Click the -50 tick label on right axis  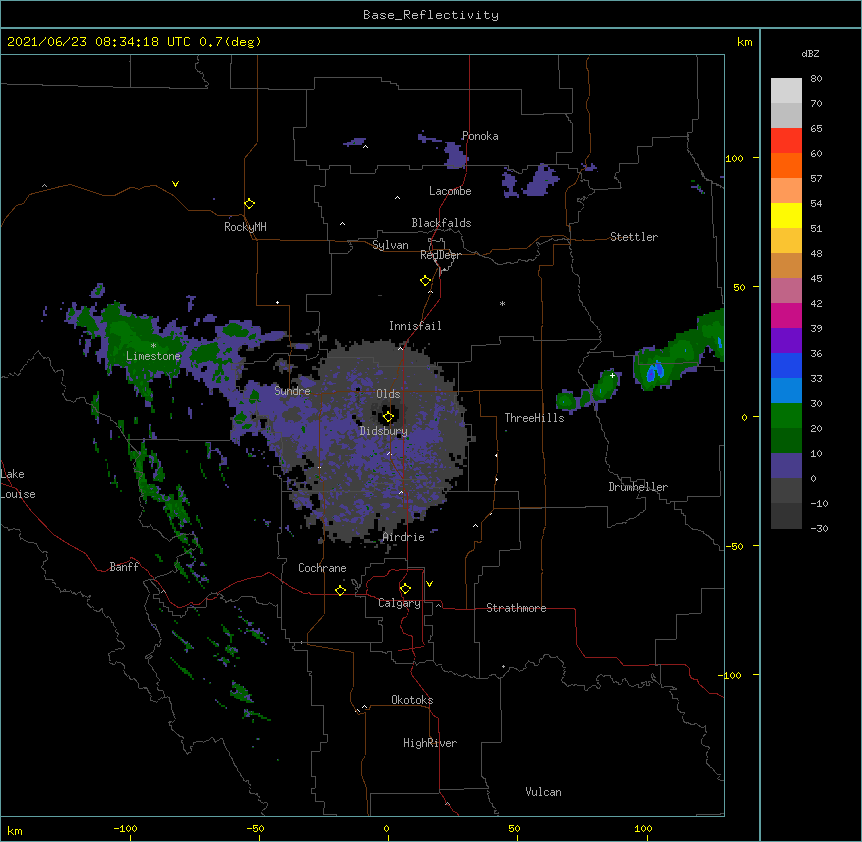tap(734, 546)
